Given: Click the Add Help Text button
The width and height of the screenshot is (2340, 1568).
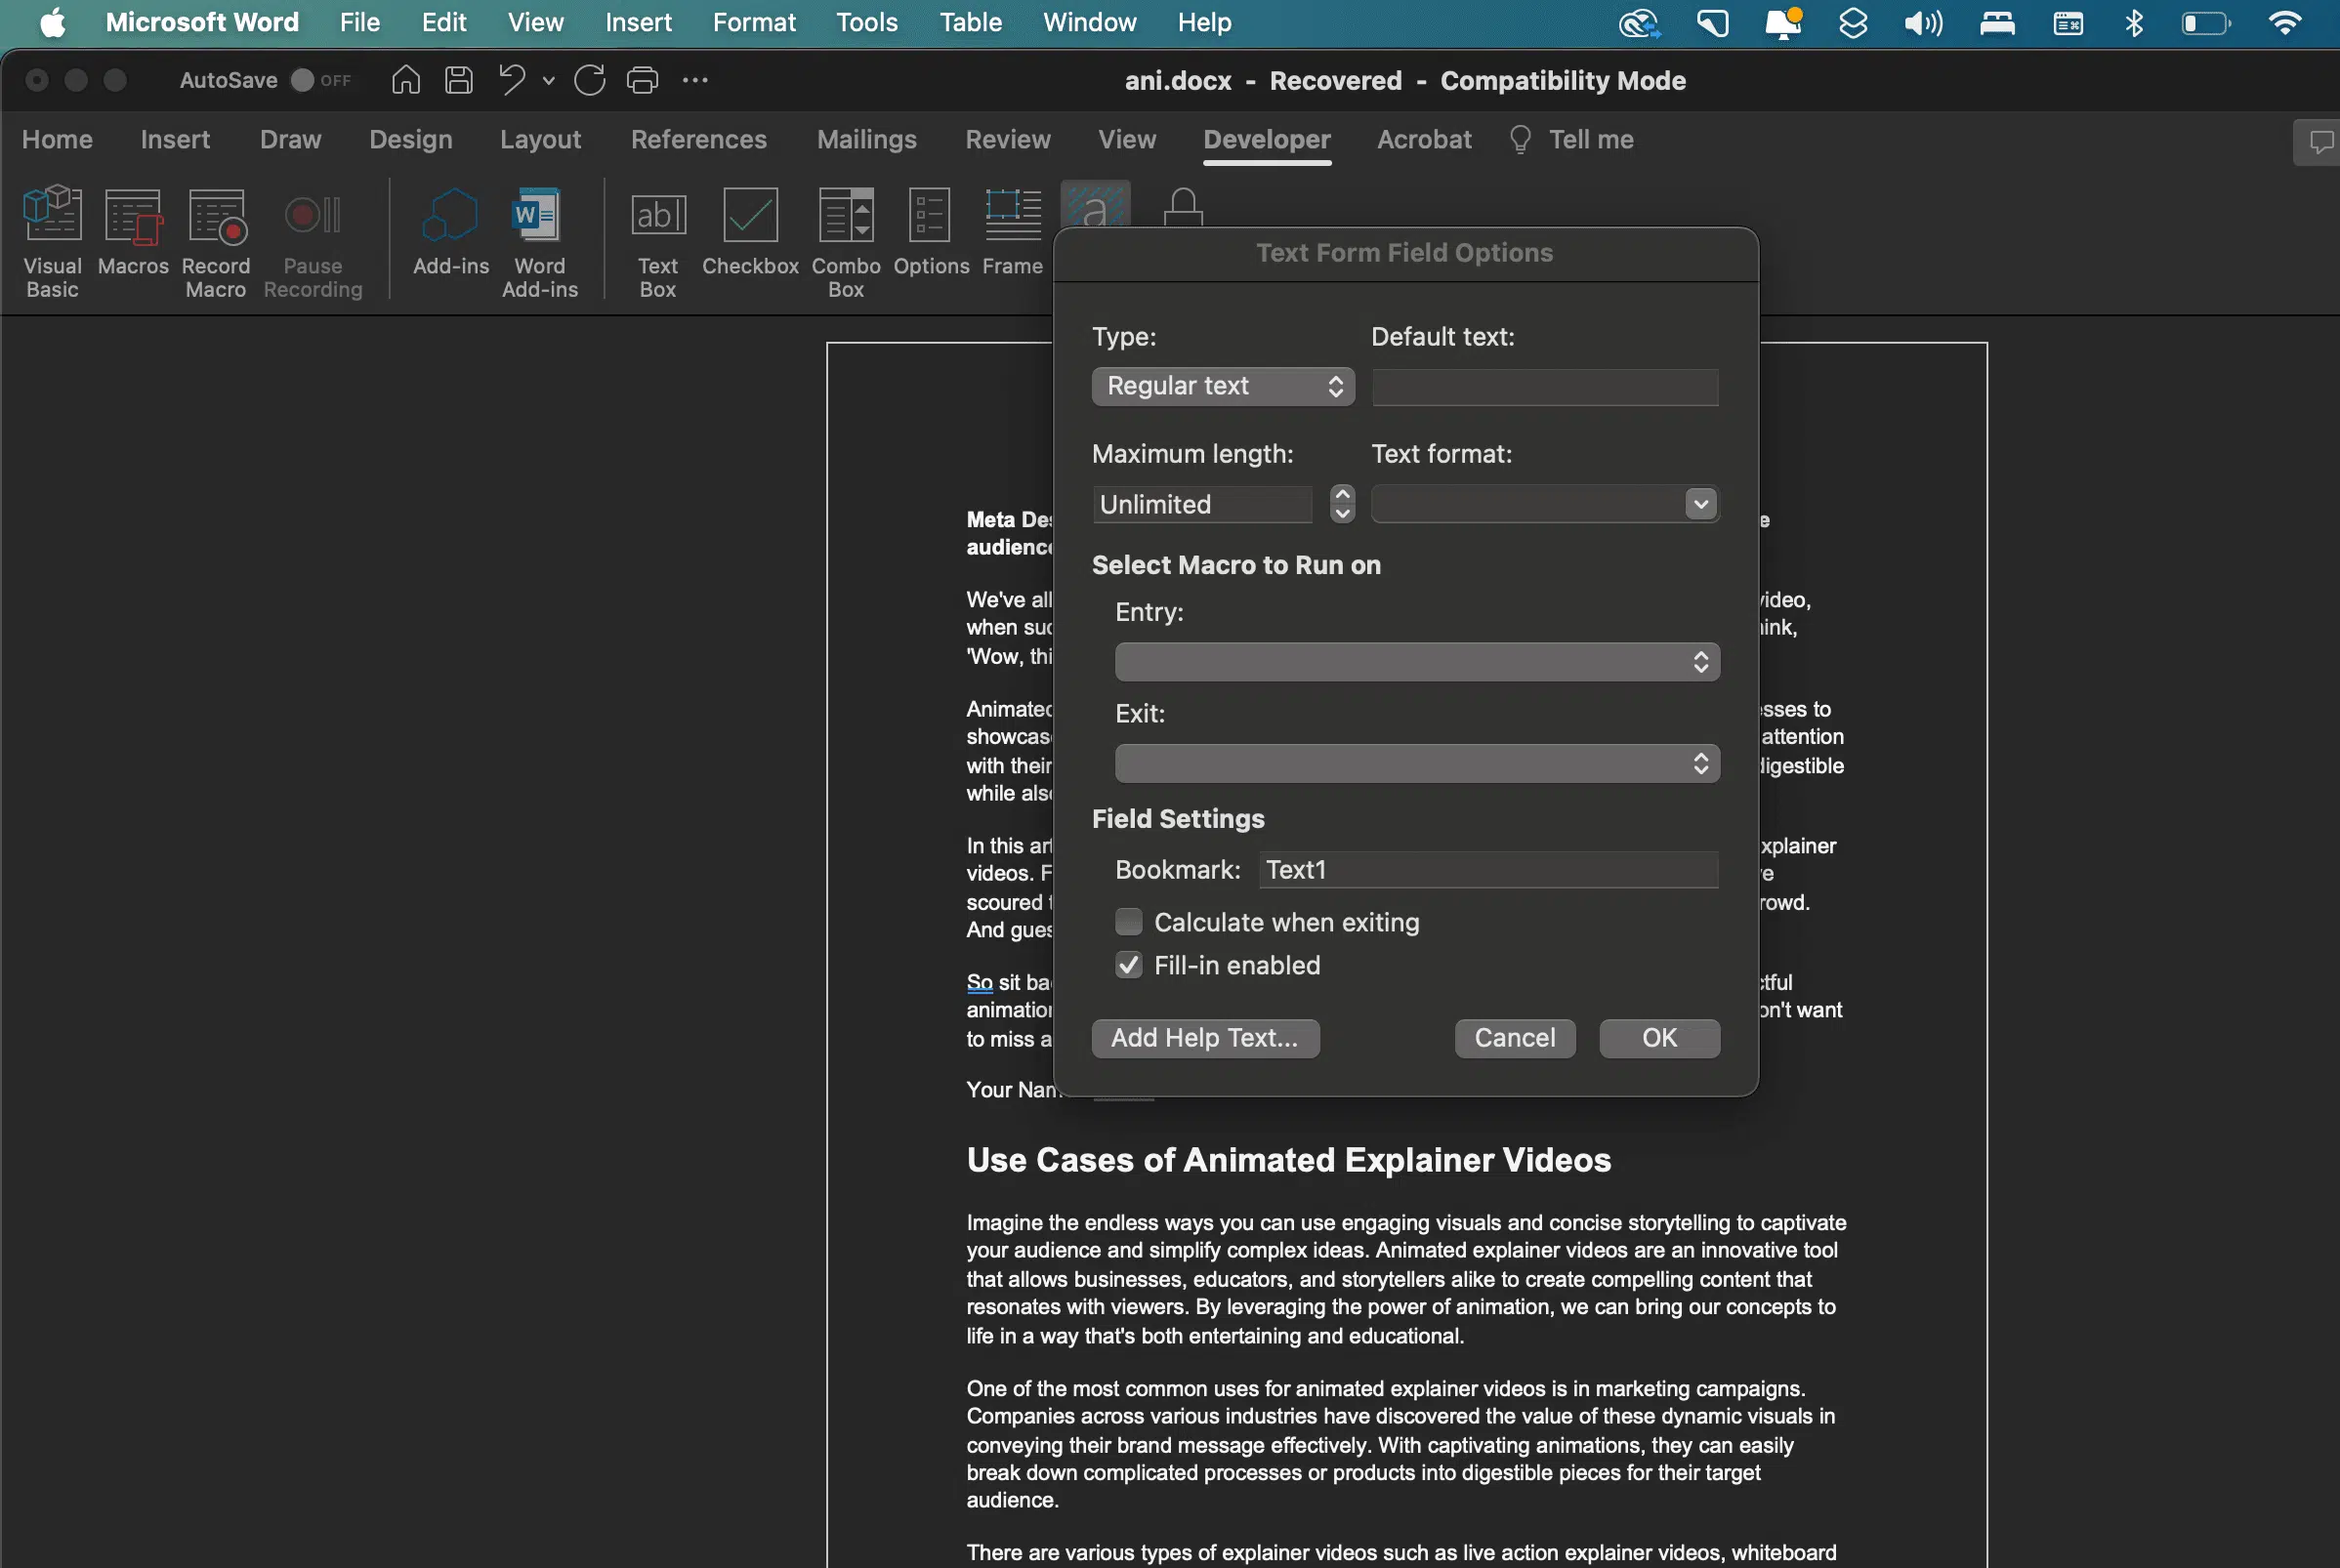Looking at the screenshot, I should pyautogui.click(x=1204, y=1038).
